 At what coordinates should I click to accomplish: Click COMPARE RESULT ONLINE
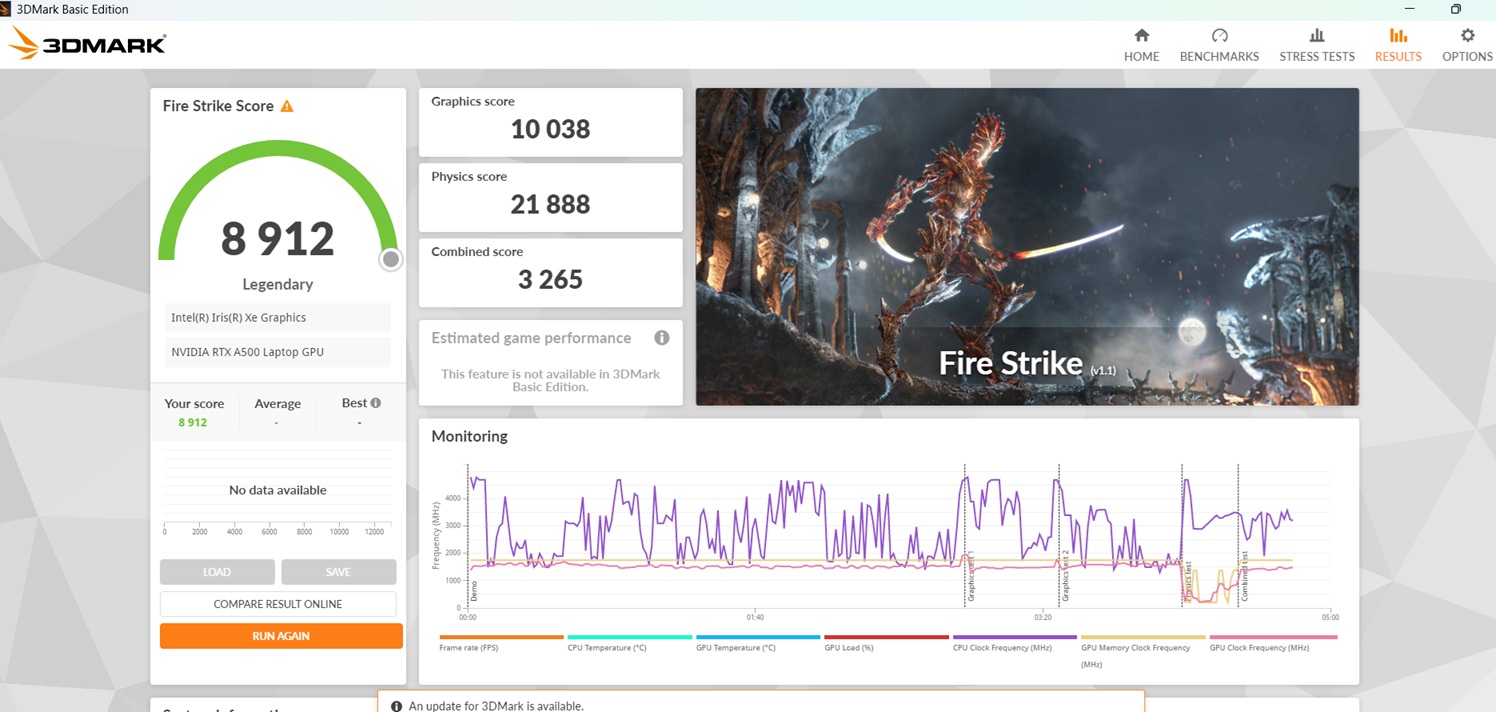pos(278,604)
